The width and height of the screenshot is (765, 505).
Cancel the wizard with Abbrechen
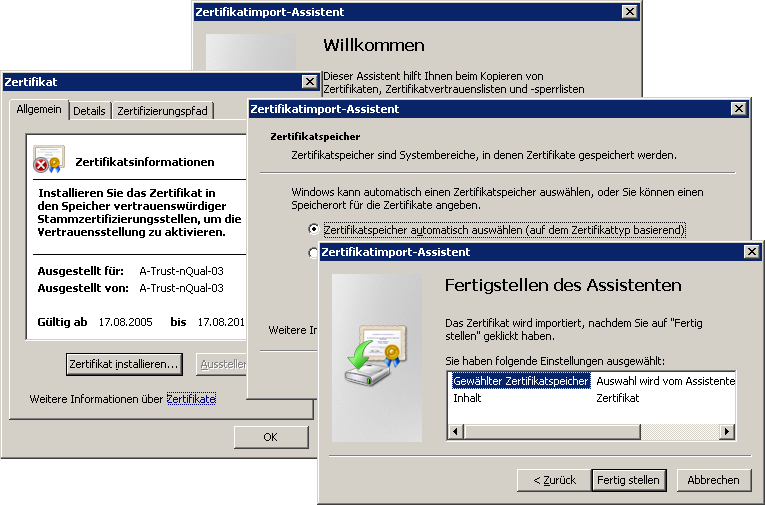coord(714,480)
